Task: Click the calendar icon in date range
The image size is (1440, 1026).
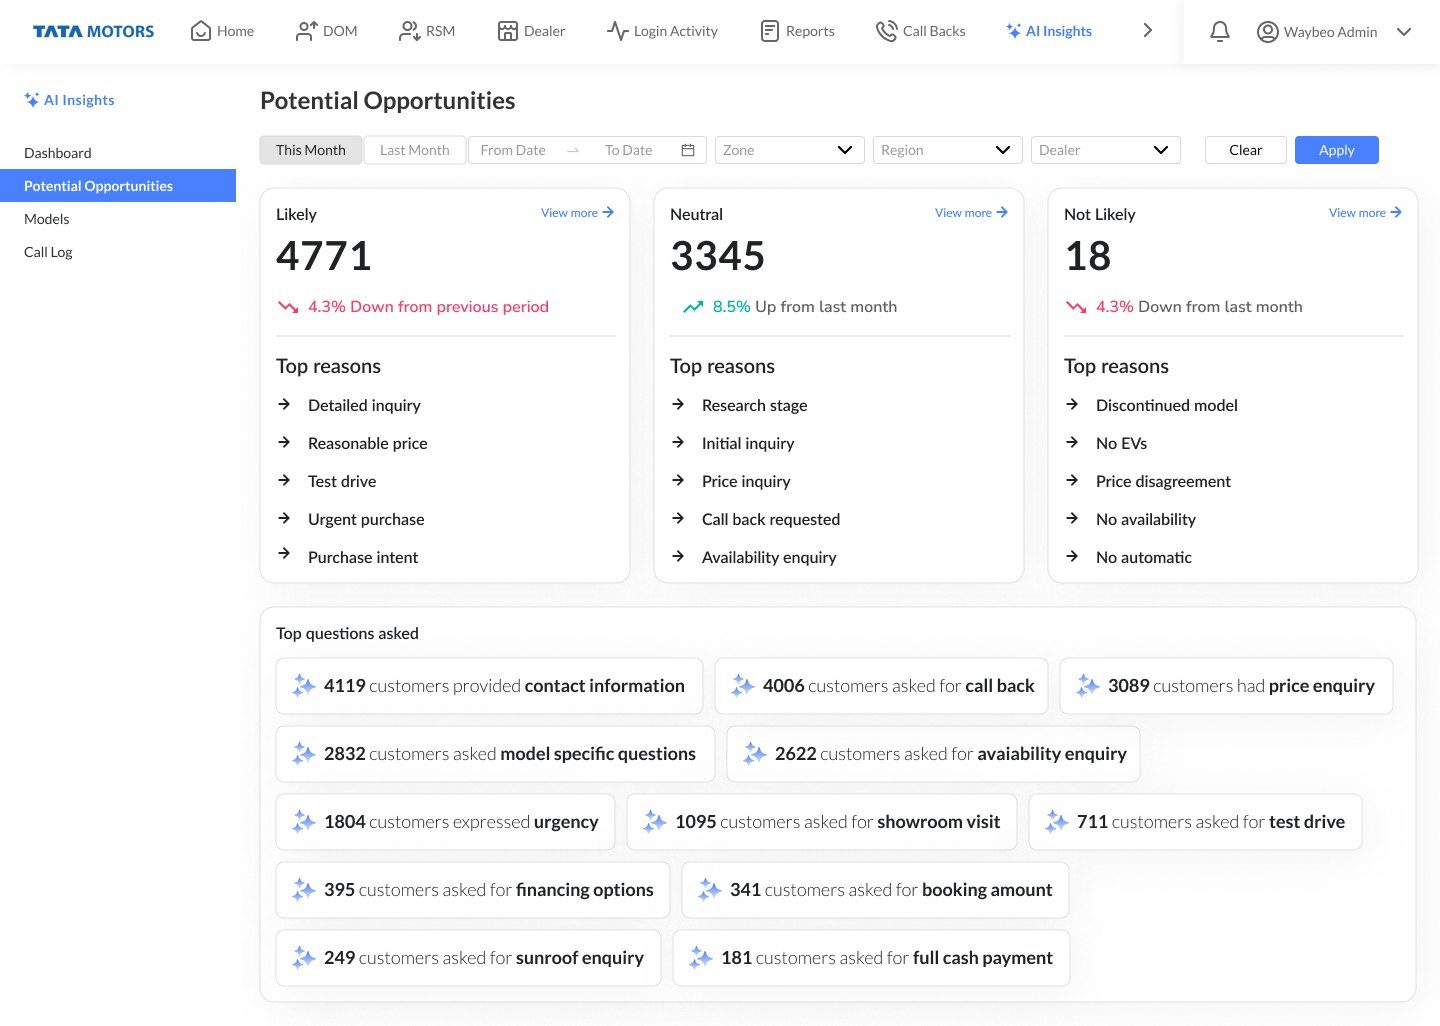Action: pos(688,150)
